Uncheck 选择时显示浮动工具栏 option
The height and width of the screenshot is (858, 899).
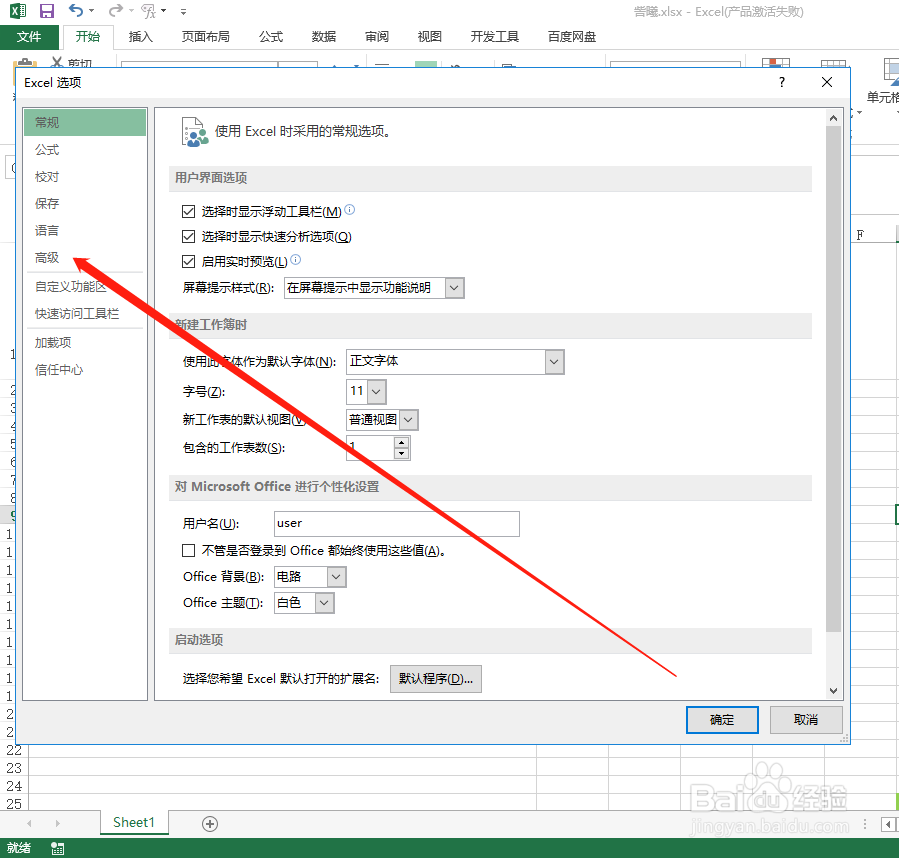[x=187, y=211]
